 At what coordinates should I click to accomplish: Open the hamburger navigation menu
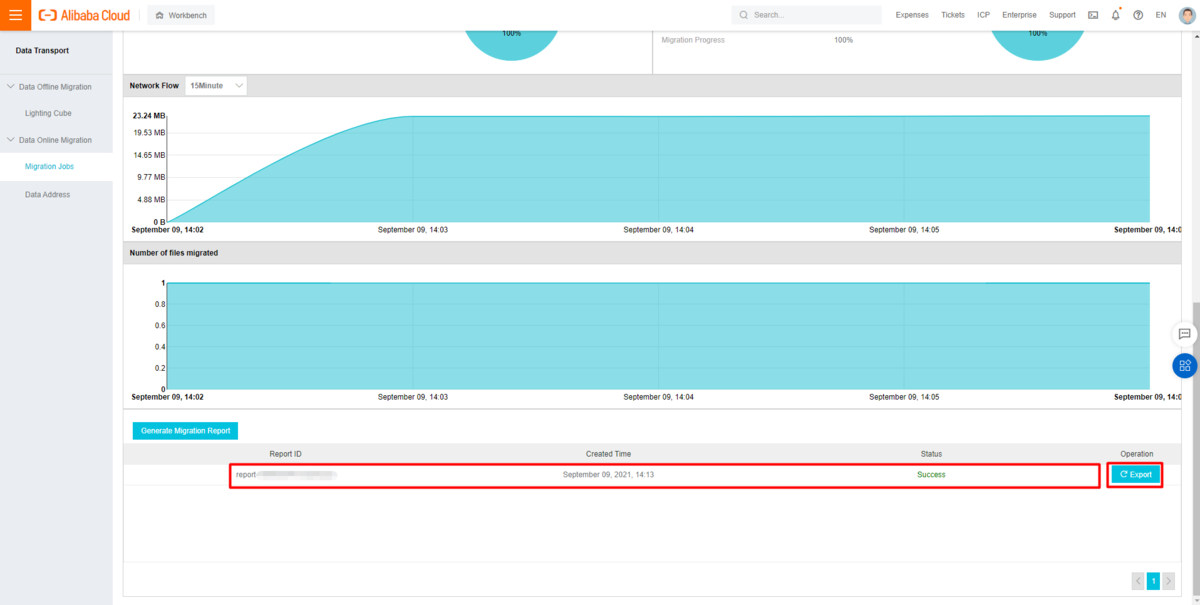point(15,15)
